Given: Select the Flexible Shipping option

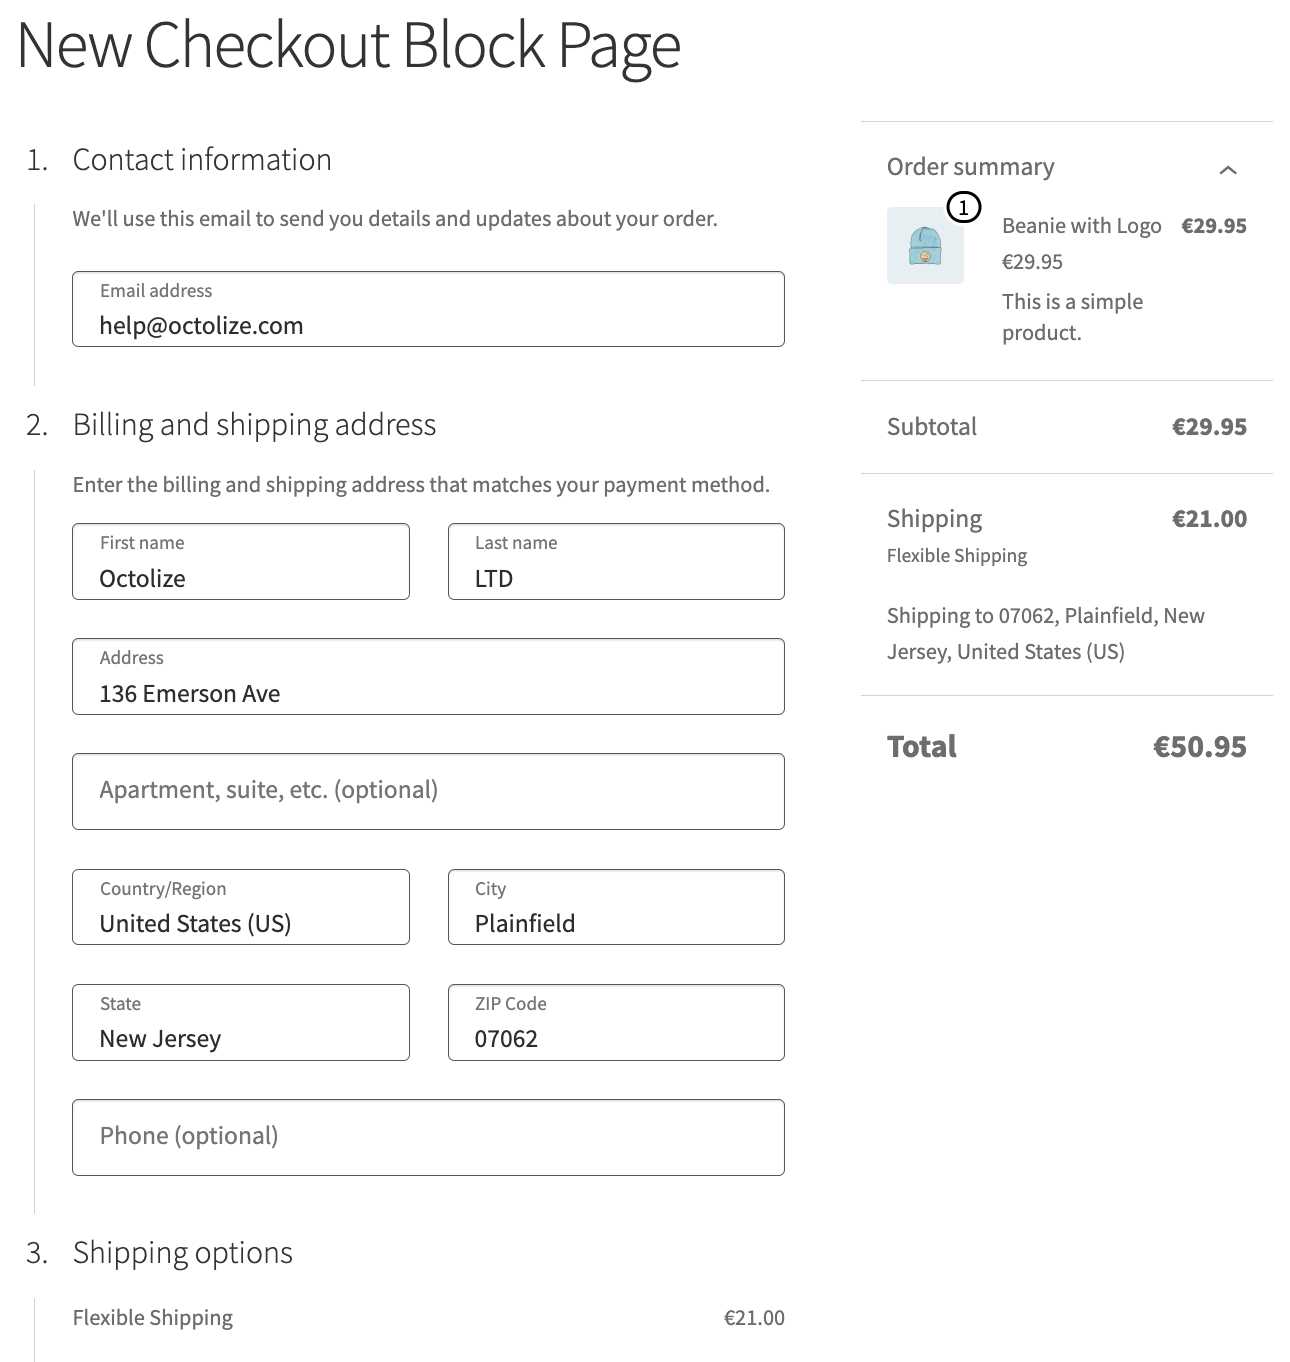Looking at the screenshot, I should coord(153,1318).
